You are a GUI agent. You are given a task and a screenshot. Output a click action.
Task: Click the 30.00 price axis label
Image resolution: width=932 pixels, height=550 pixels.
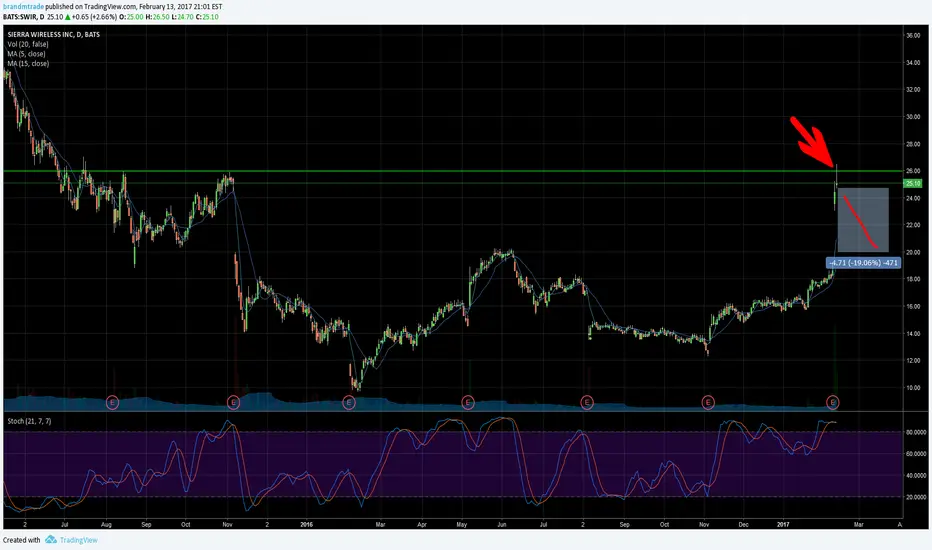(913, 117)
